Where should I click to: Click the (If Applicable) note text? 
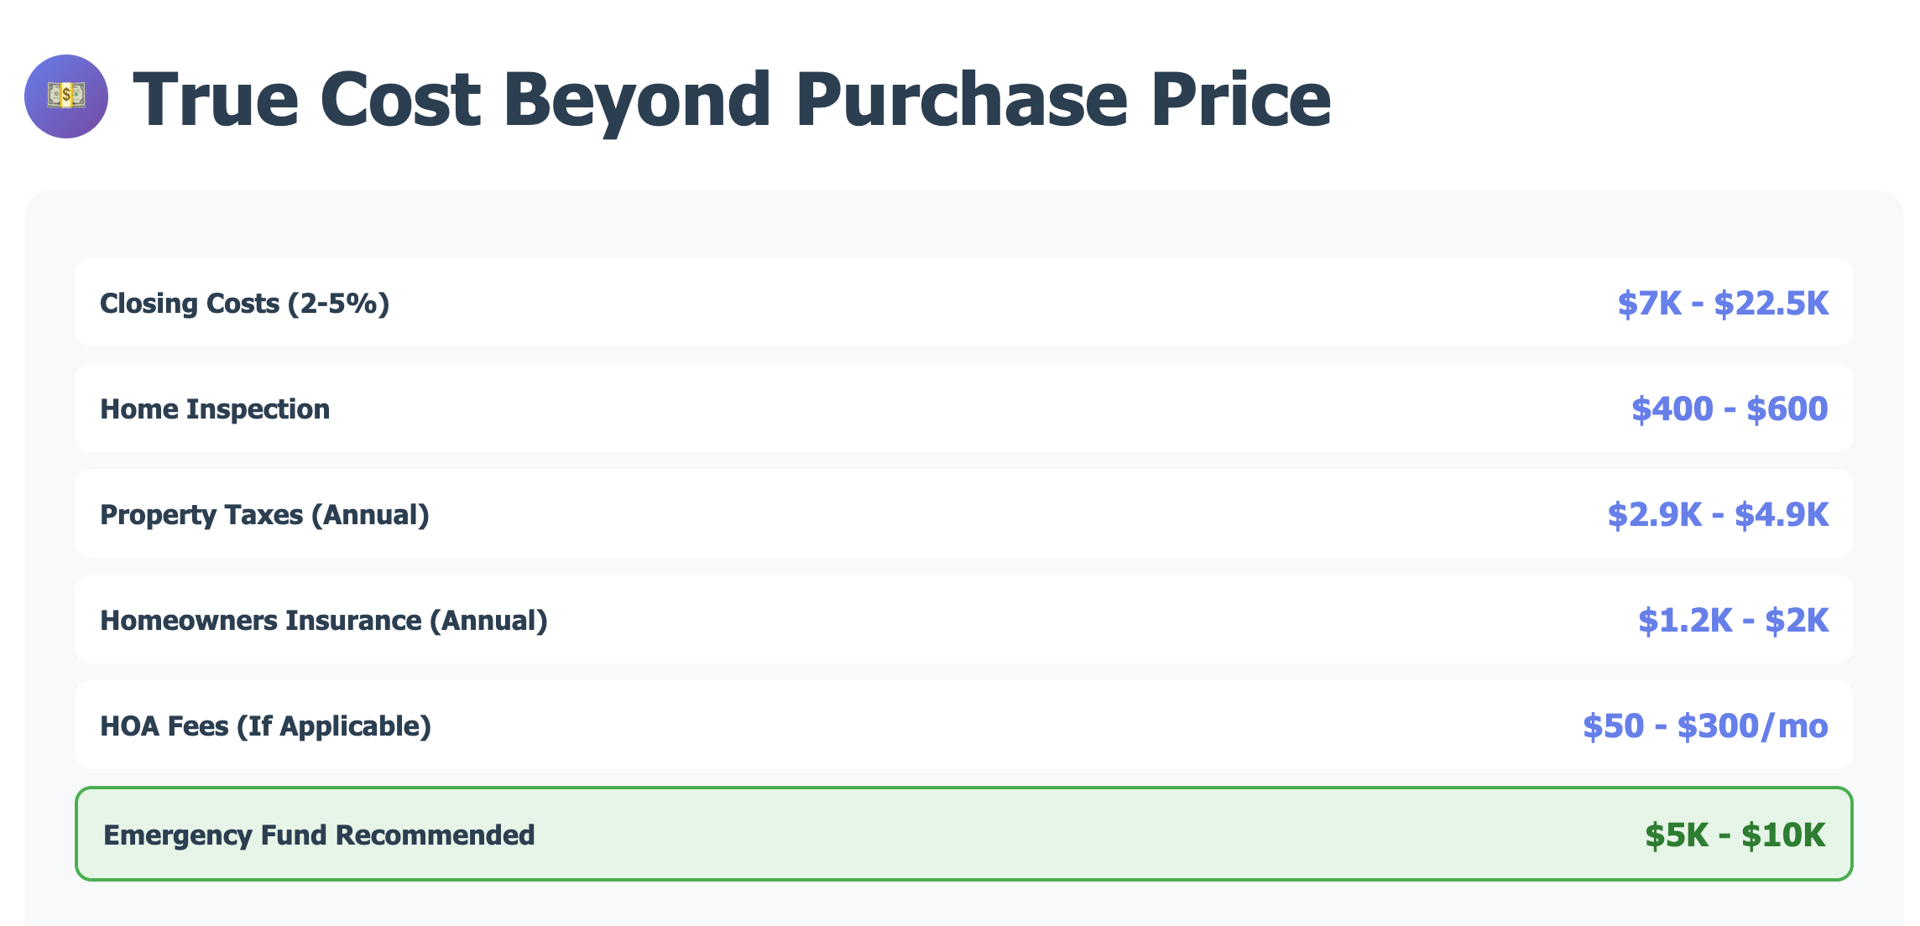pyautogui.click(x=334, y=726)
